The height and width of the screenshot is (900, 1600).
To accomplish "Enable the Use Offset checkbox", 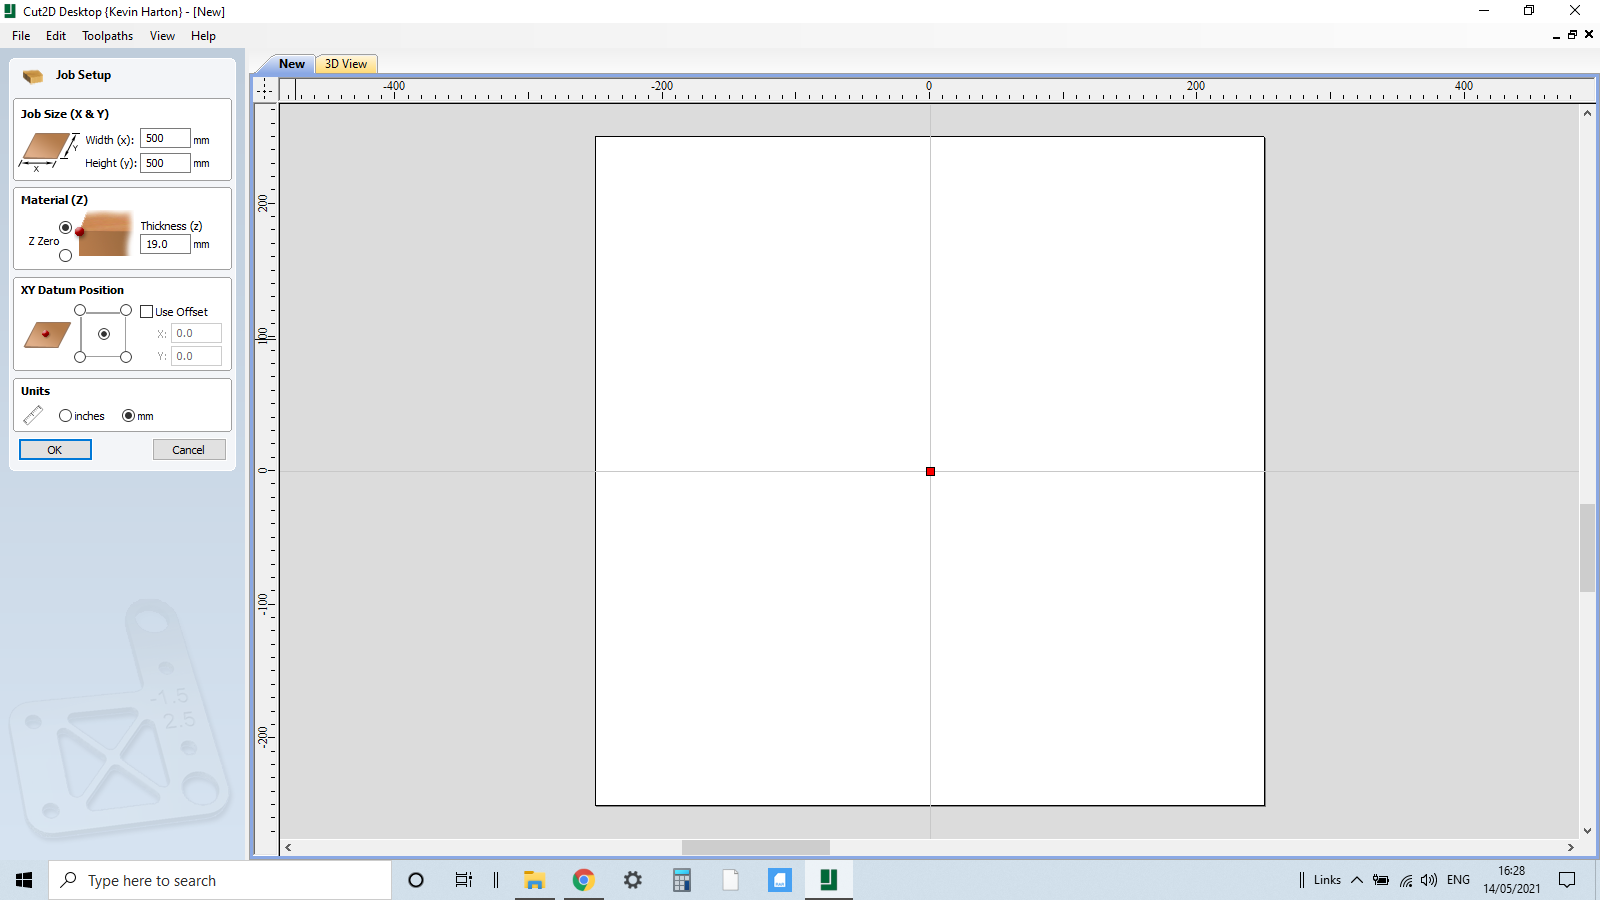I will tap(146, 311).
